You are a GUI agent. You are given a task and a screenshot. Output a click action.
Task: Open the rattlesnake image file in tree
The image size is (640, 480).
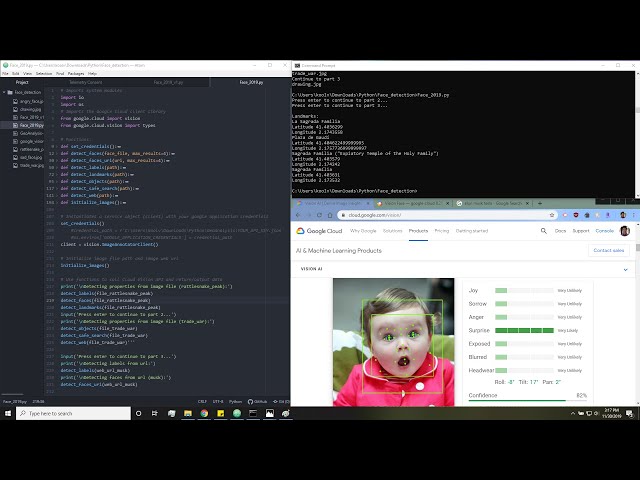(x=28, y=149)
